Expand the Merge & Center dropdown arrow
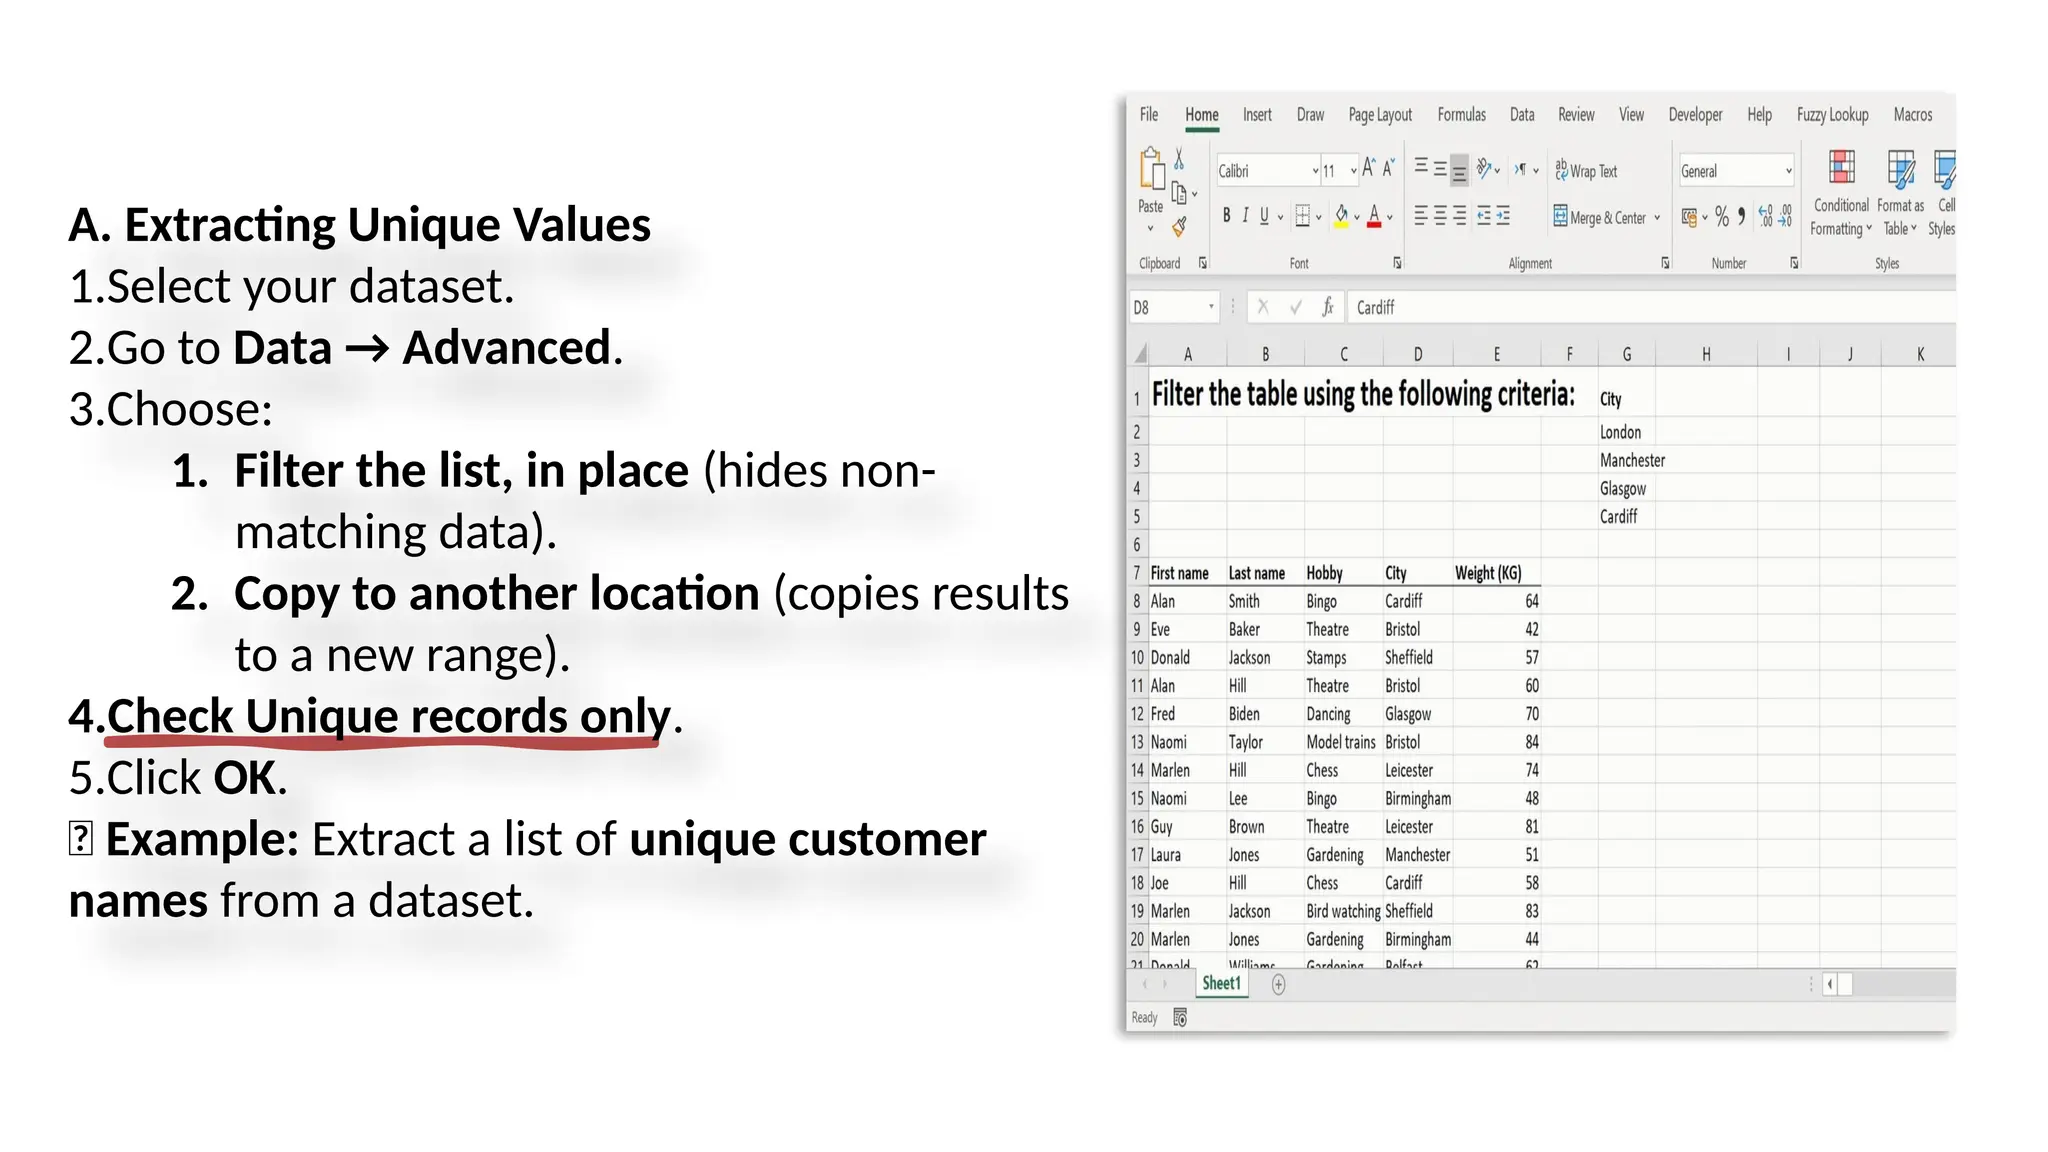Image resolution: width=2048 pixels, height=1152 pixels. click(1657, 217)
